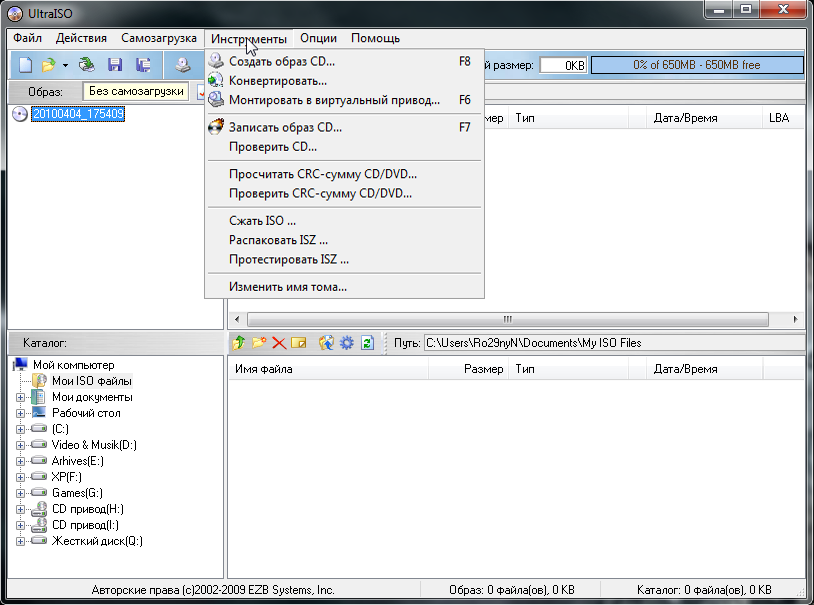This screenshot has width=814, height=605.
Task: Click the horizontal scrollbar thumb in image pane
Action: (508, 319)
